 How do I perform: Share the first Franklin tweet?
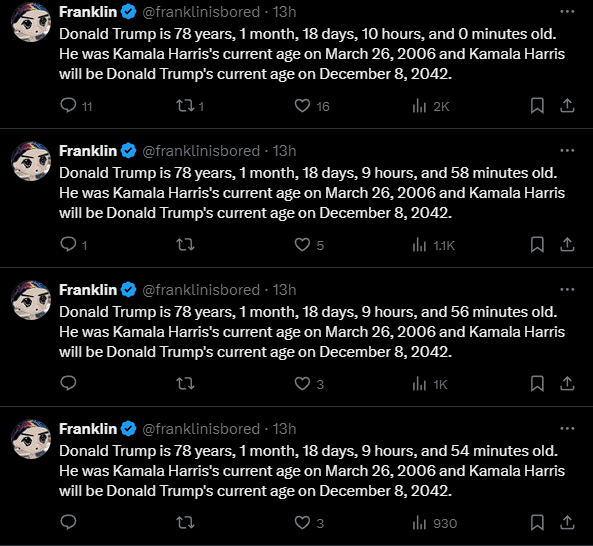(567, 106)
